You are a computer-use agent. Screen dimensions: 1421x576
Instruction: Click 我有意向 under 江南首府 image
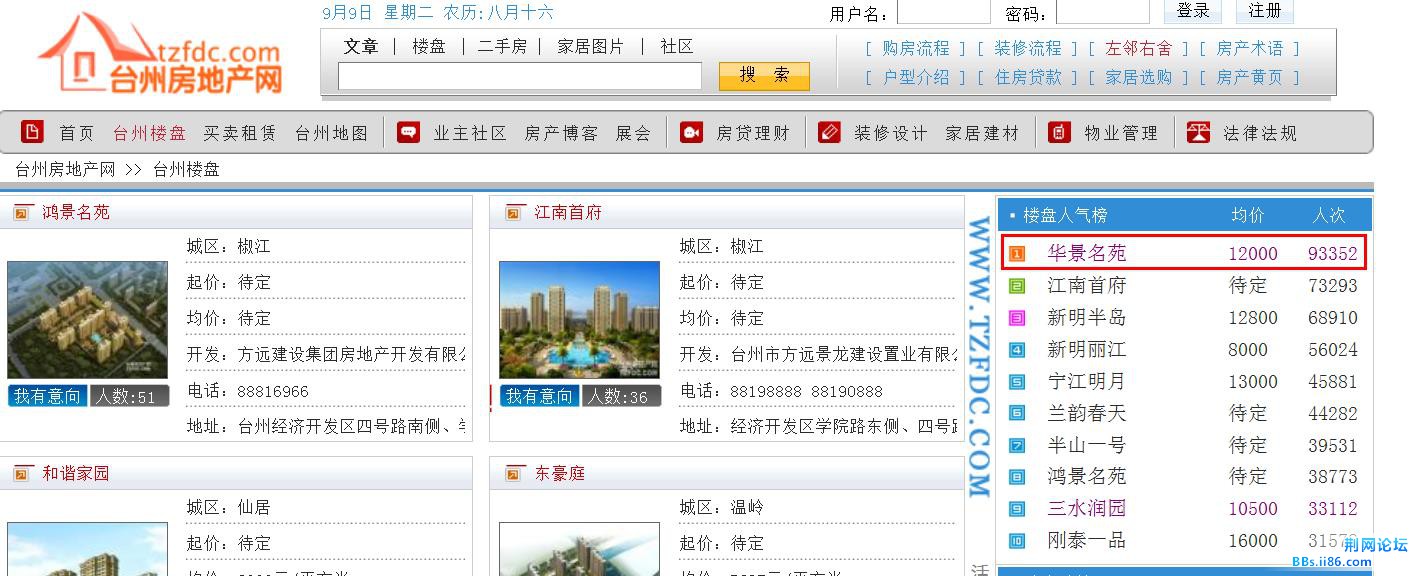pyautogui.click(x=539, y=396)
